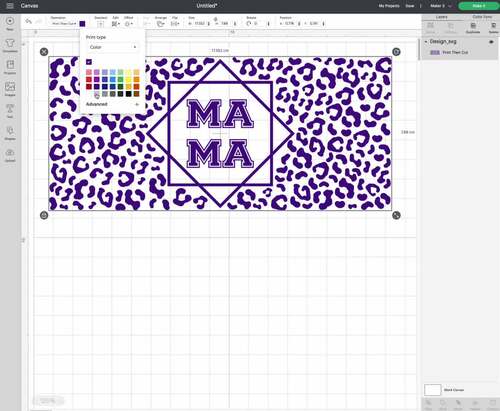Click the Make It button

coord(479,6)
